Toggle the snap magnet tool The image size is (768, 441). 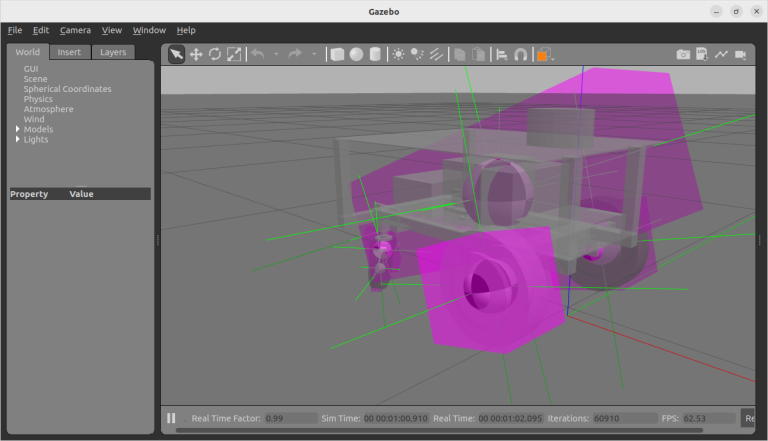click(520, 54)
